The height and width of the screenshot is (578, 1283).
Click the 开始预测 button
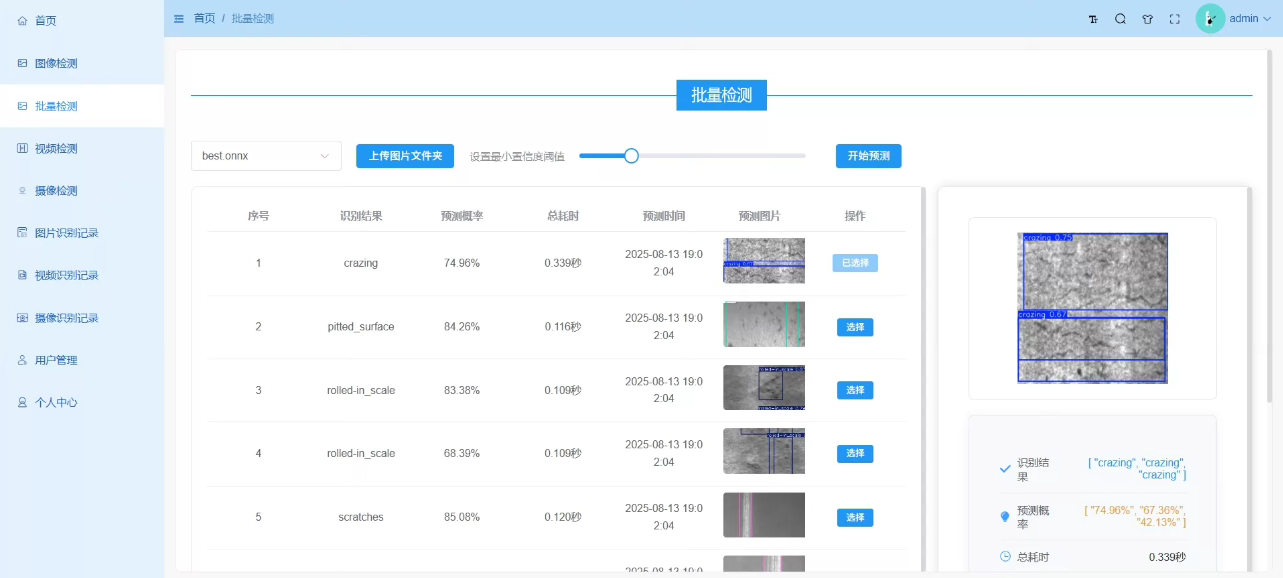click(x=869, y=156)
